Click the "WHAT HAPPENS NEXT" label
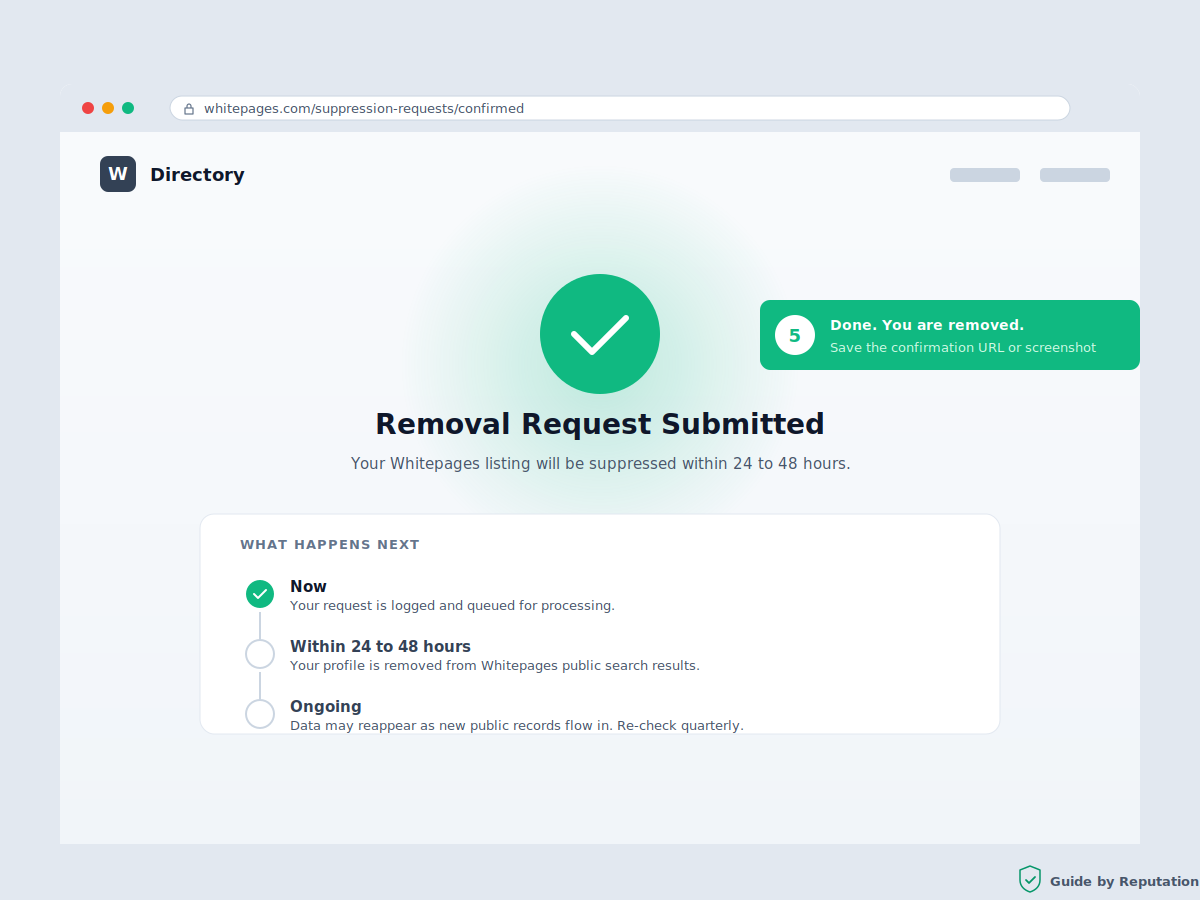Image resolution: width=1200 pixels, height=900 pixels. click(x=330, y=545)
